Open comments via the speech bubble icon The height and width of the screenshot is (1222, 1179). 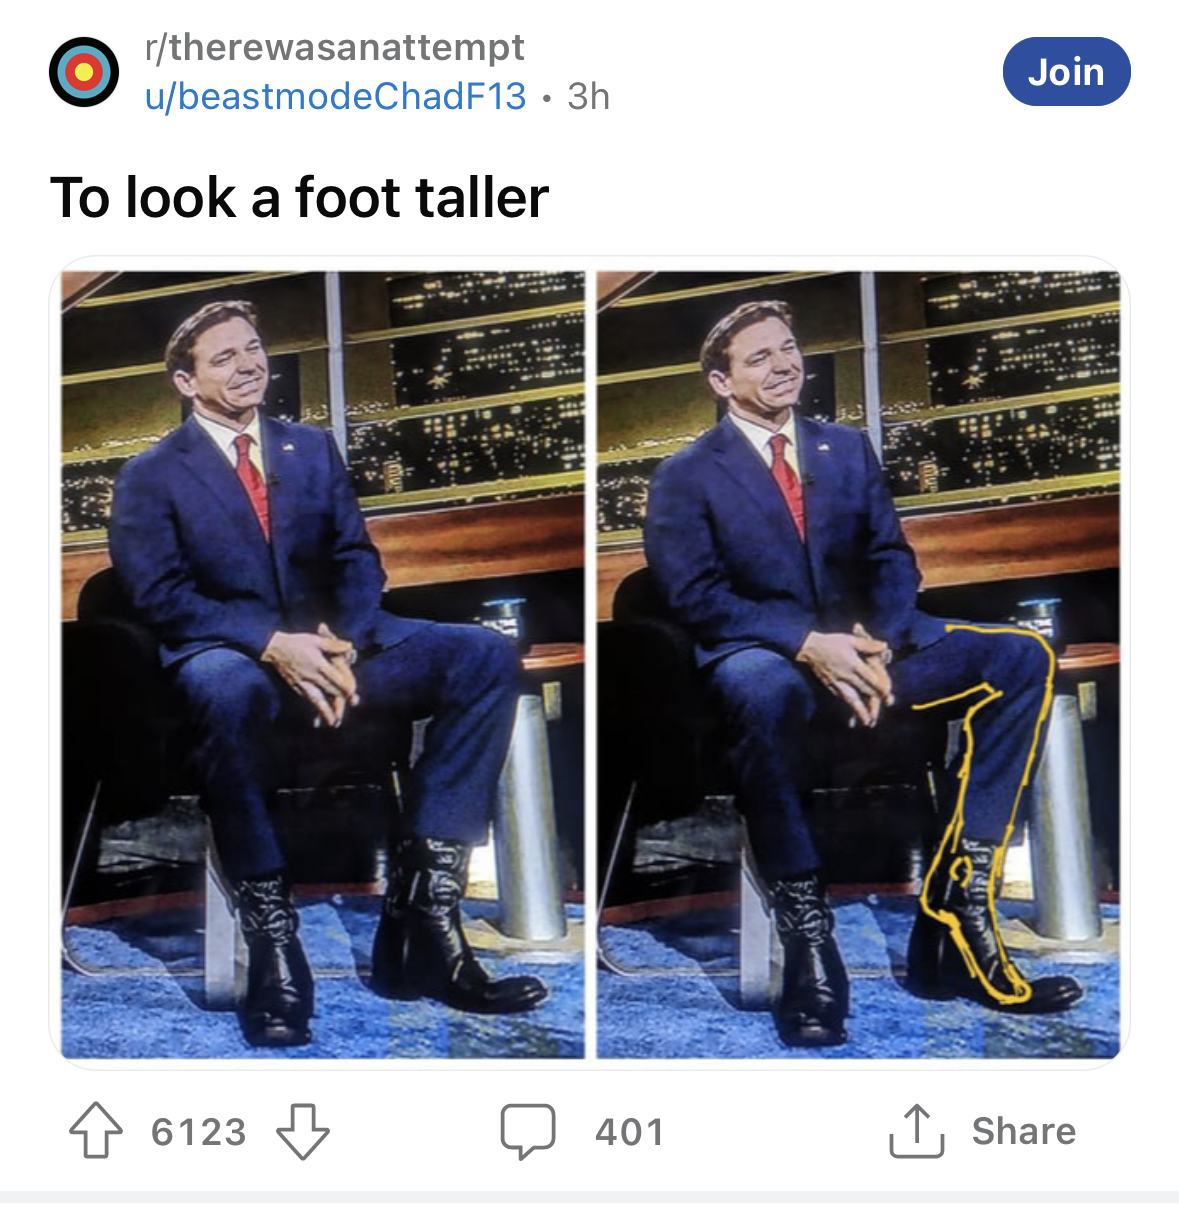528,1131
